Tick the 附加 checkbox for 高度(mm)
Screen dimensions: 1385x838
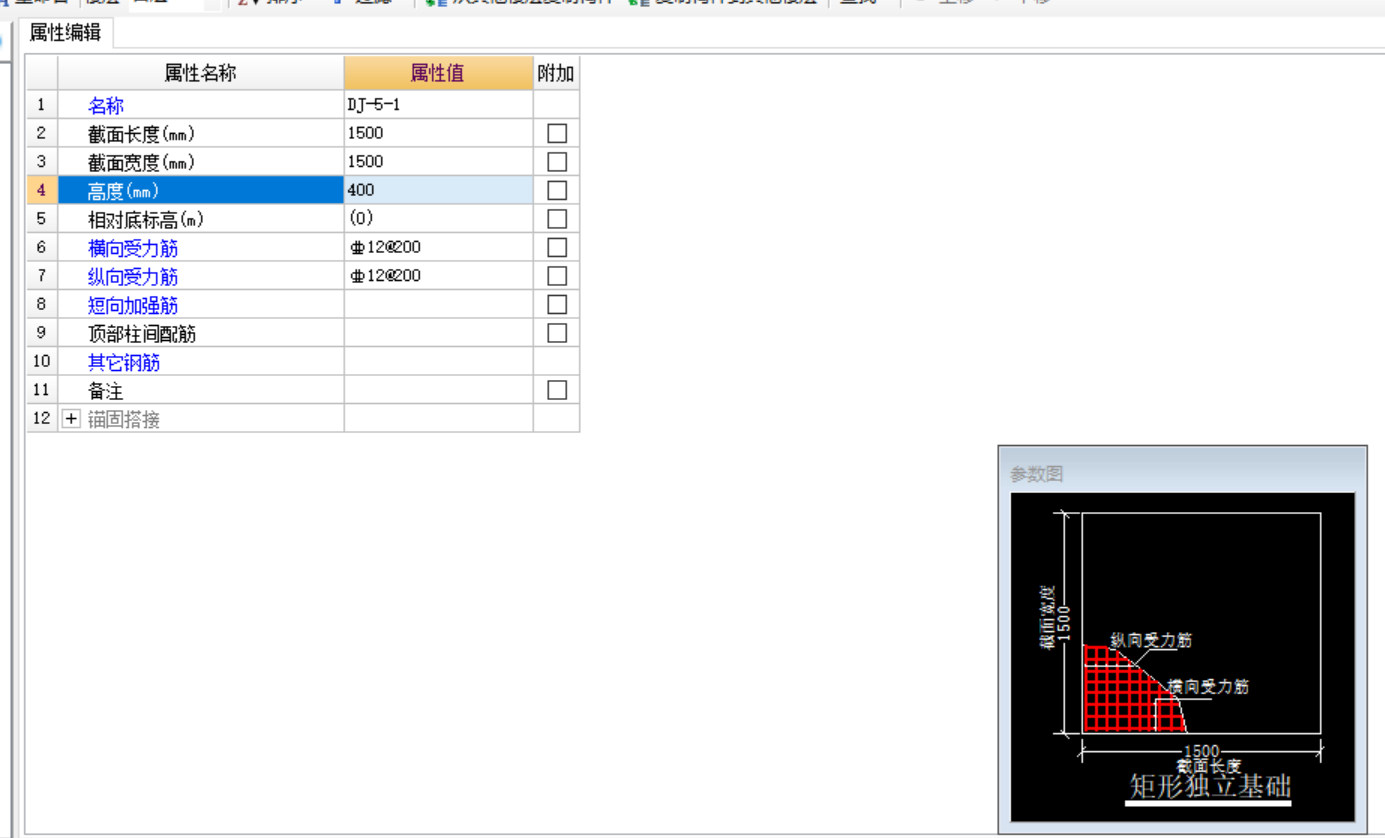557,190
